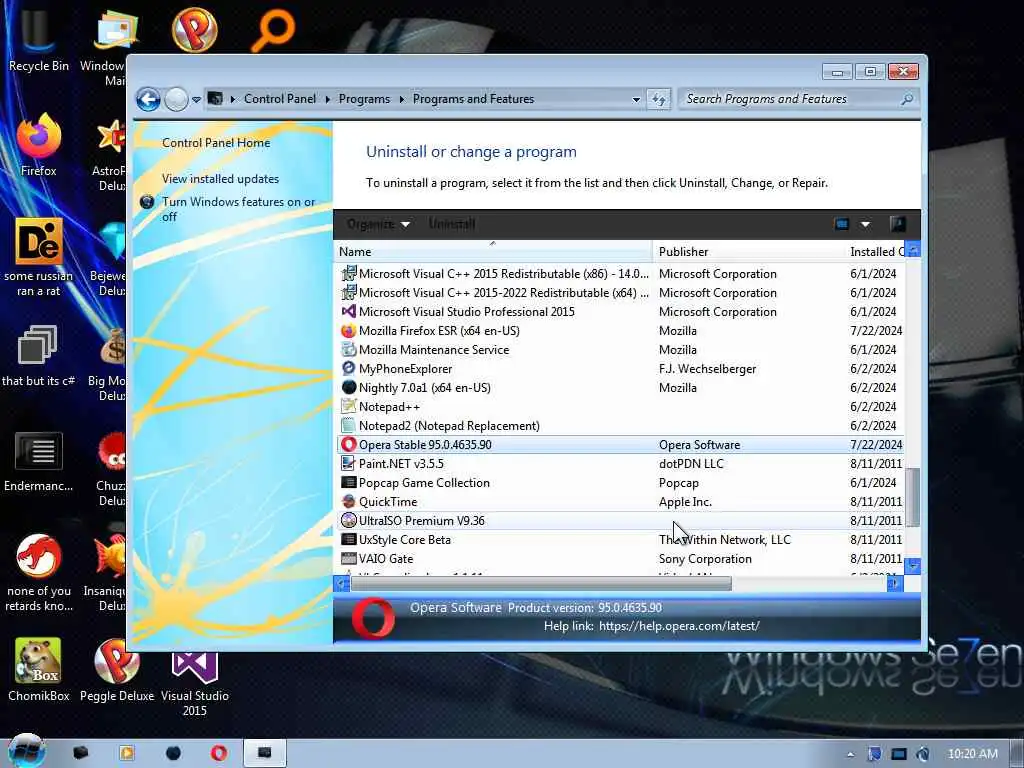Click the Windows Start orb

pyautogui.click(x=26, y=752)
